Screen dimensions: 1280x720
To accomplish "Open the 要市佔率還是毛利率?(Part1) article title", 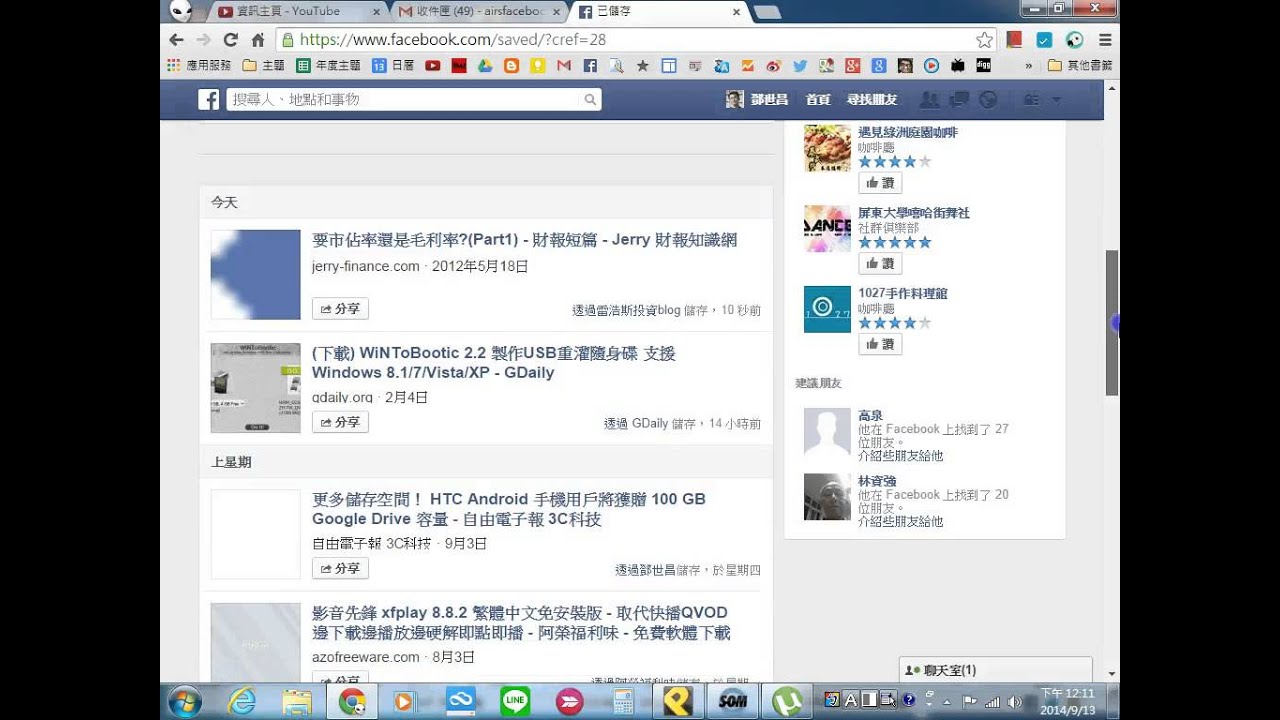I will tap(524, 240).
